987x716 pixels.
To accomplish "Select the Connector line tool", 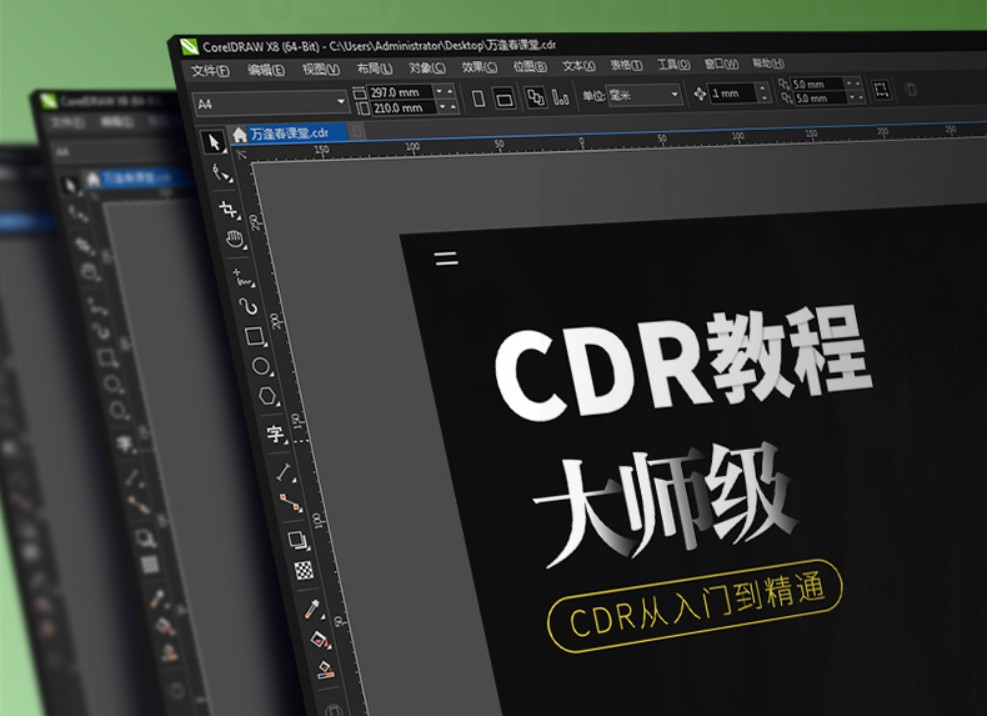I will 290,502.
